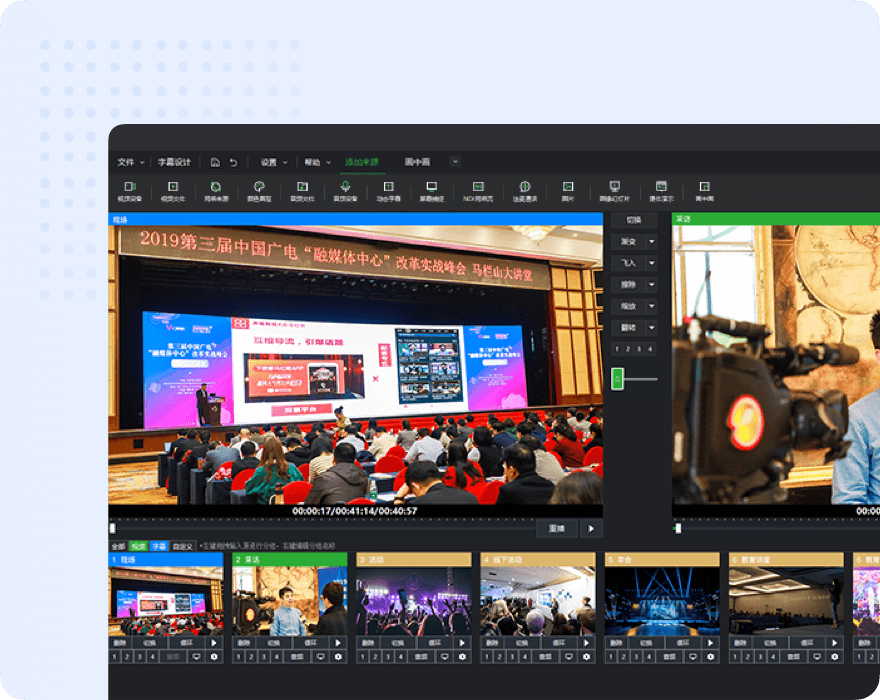Open the color palette source icon
The width and height of the screenshot is (880, 700).
pyautogui.click(x=258, y=190)
